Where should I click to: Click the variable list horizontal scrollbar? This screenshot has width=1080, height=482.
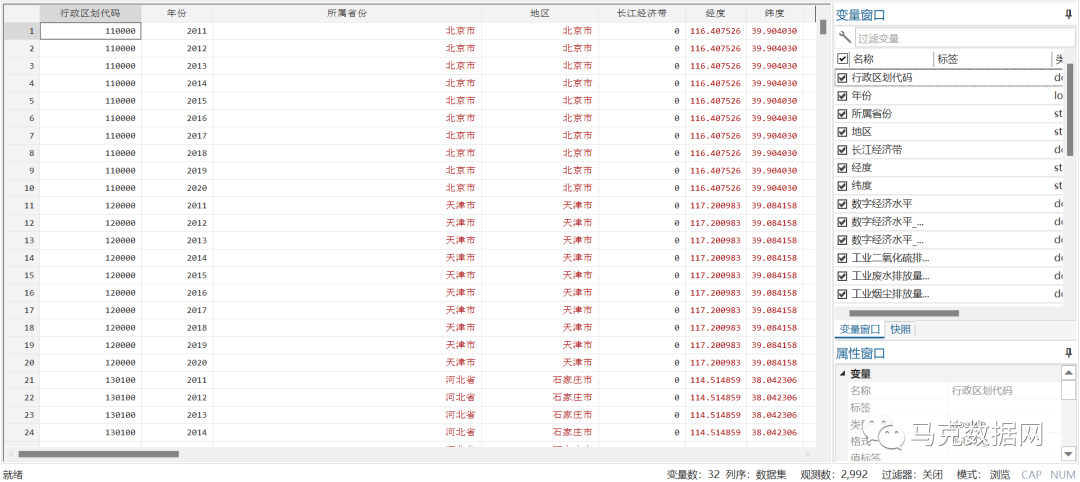[x=905, y=313]
